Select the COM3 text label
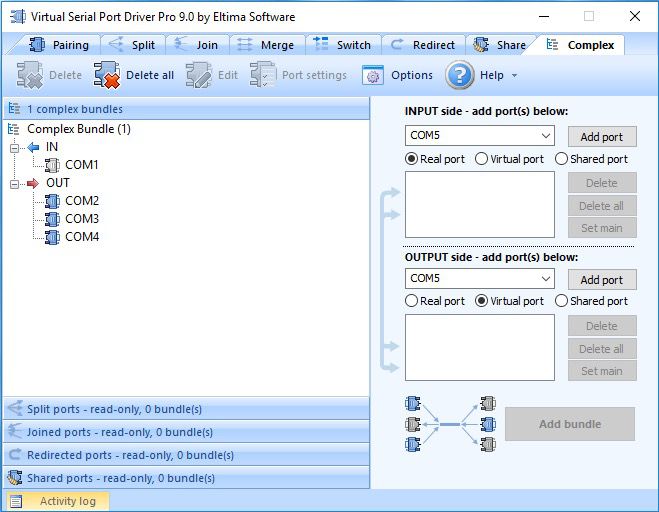 [x=82, y=219]
